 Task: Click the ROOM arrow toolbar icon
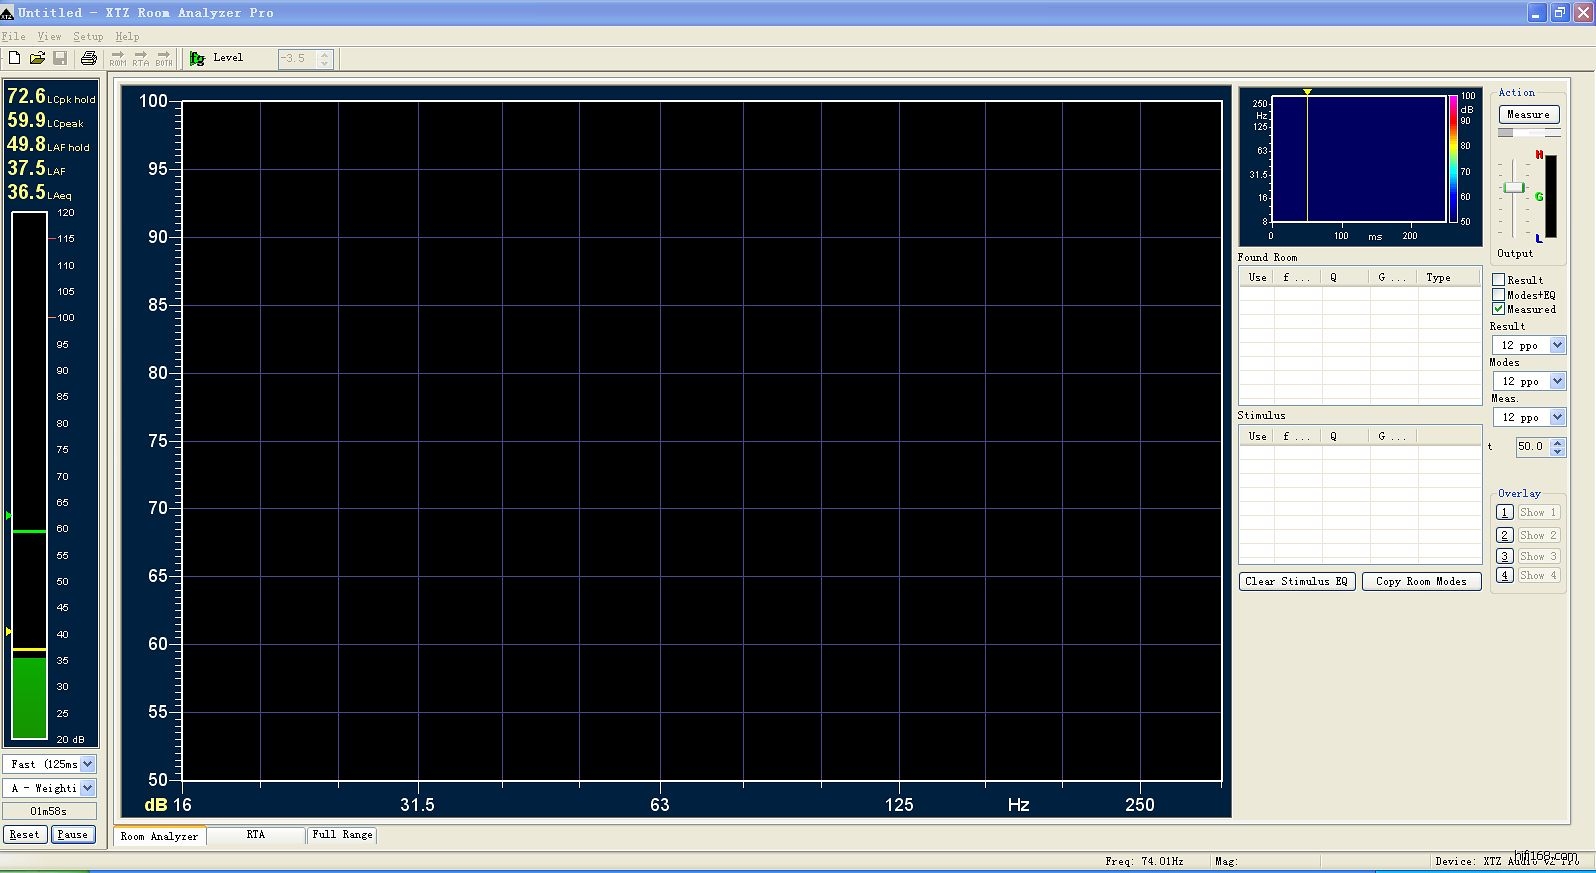coord(118,58)
